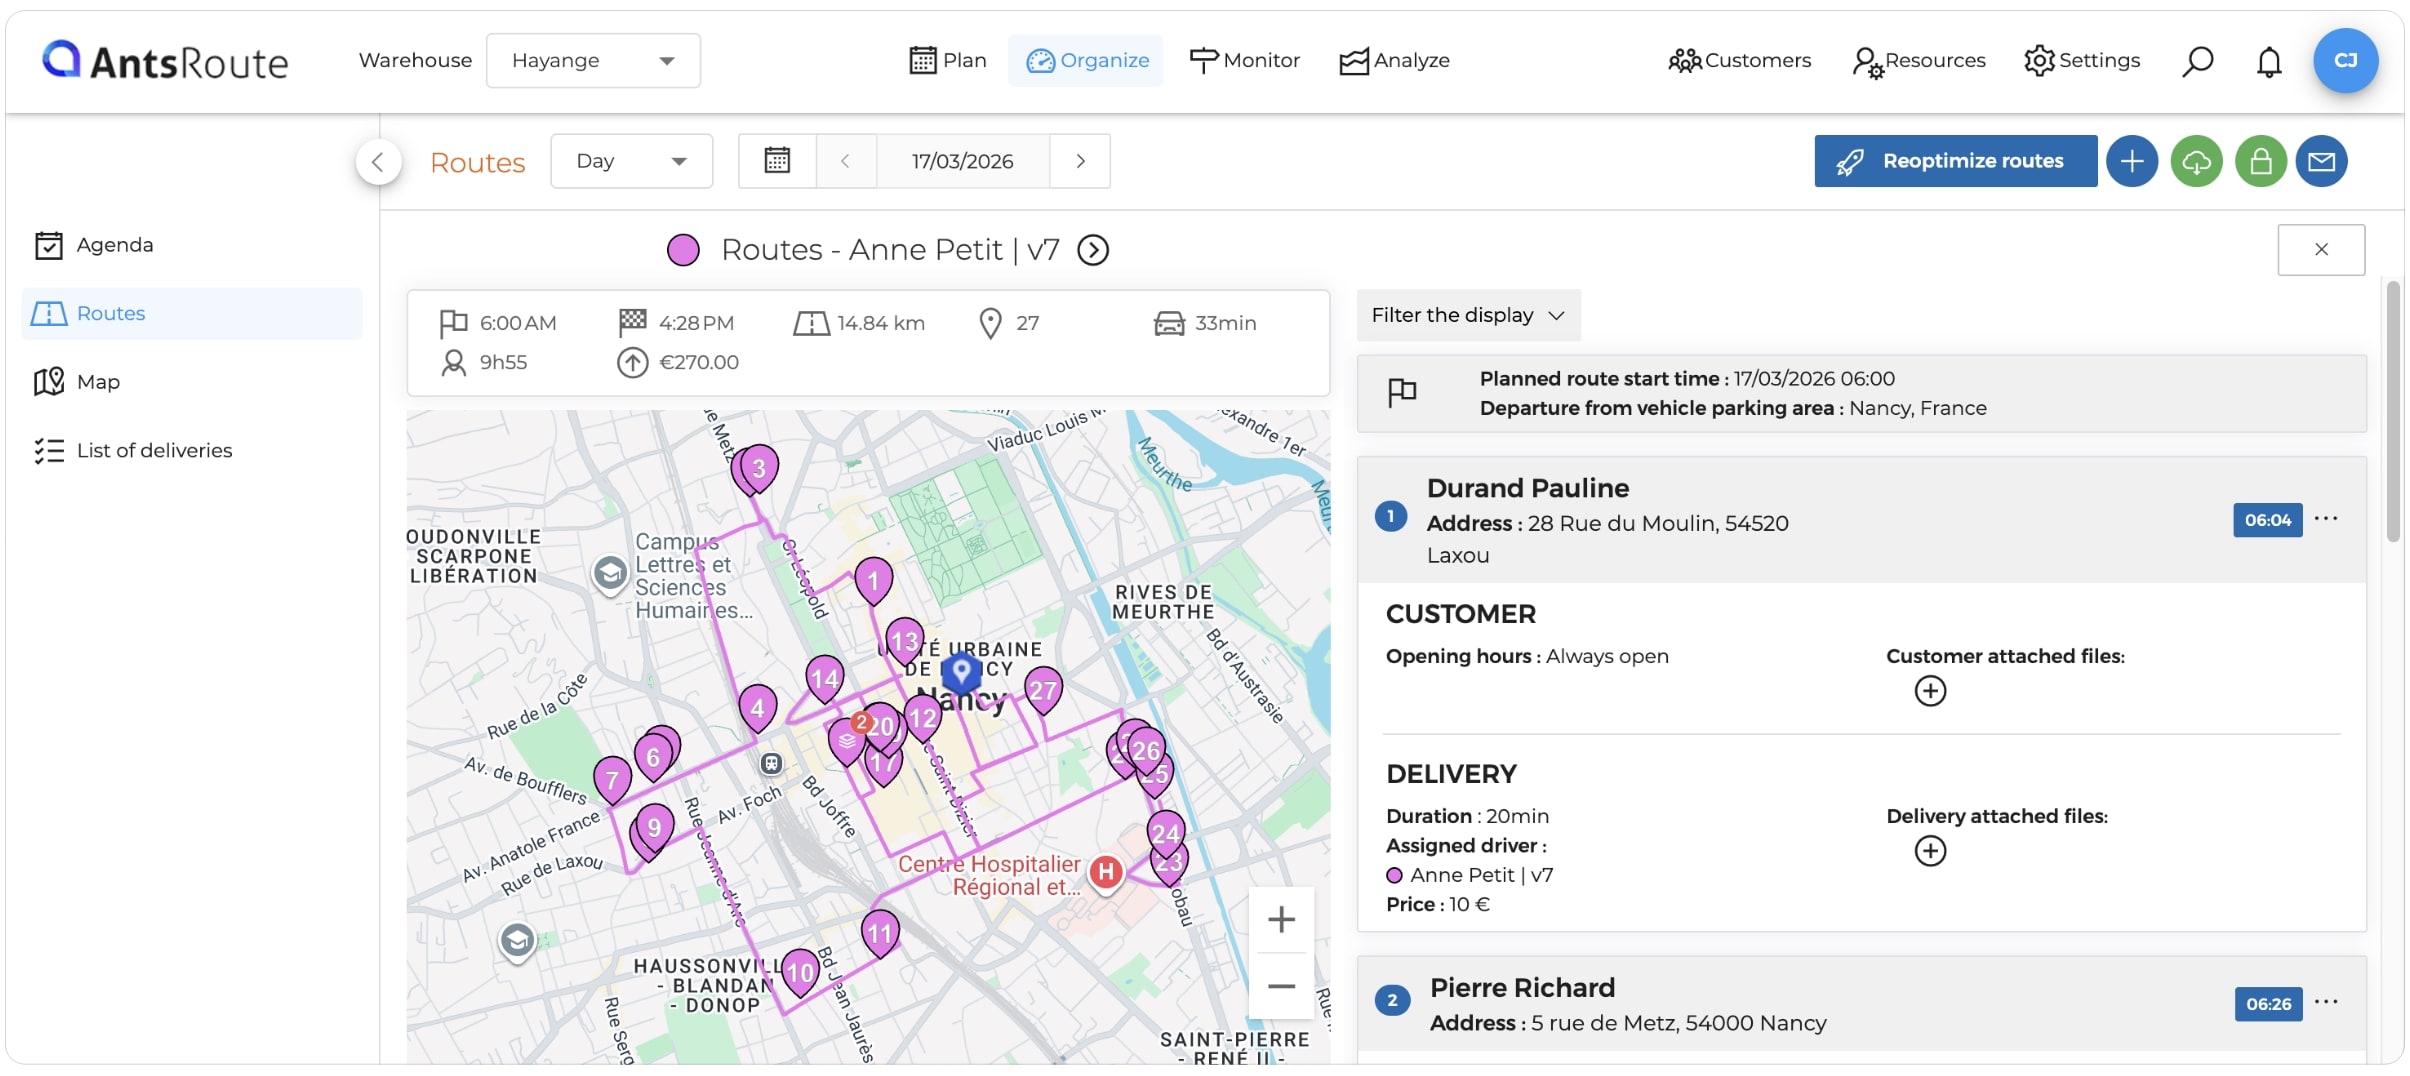
Task: Open the calendar date picker icon
Action: [x=777, y=161]
